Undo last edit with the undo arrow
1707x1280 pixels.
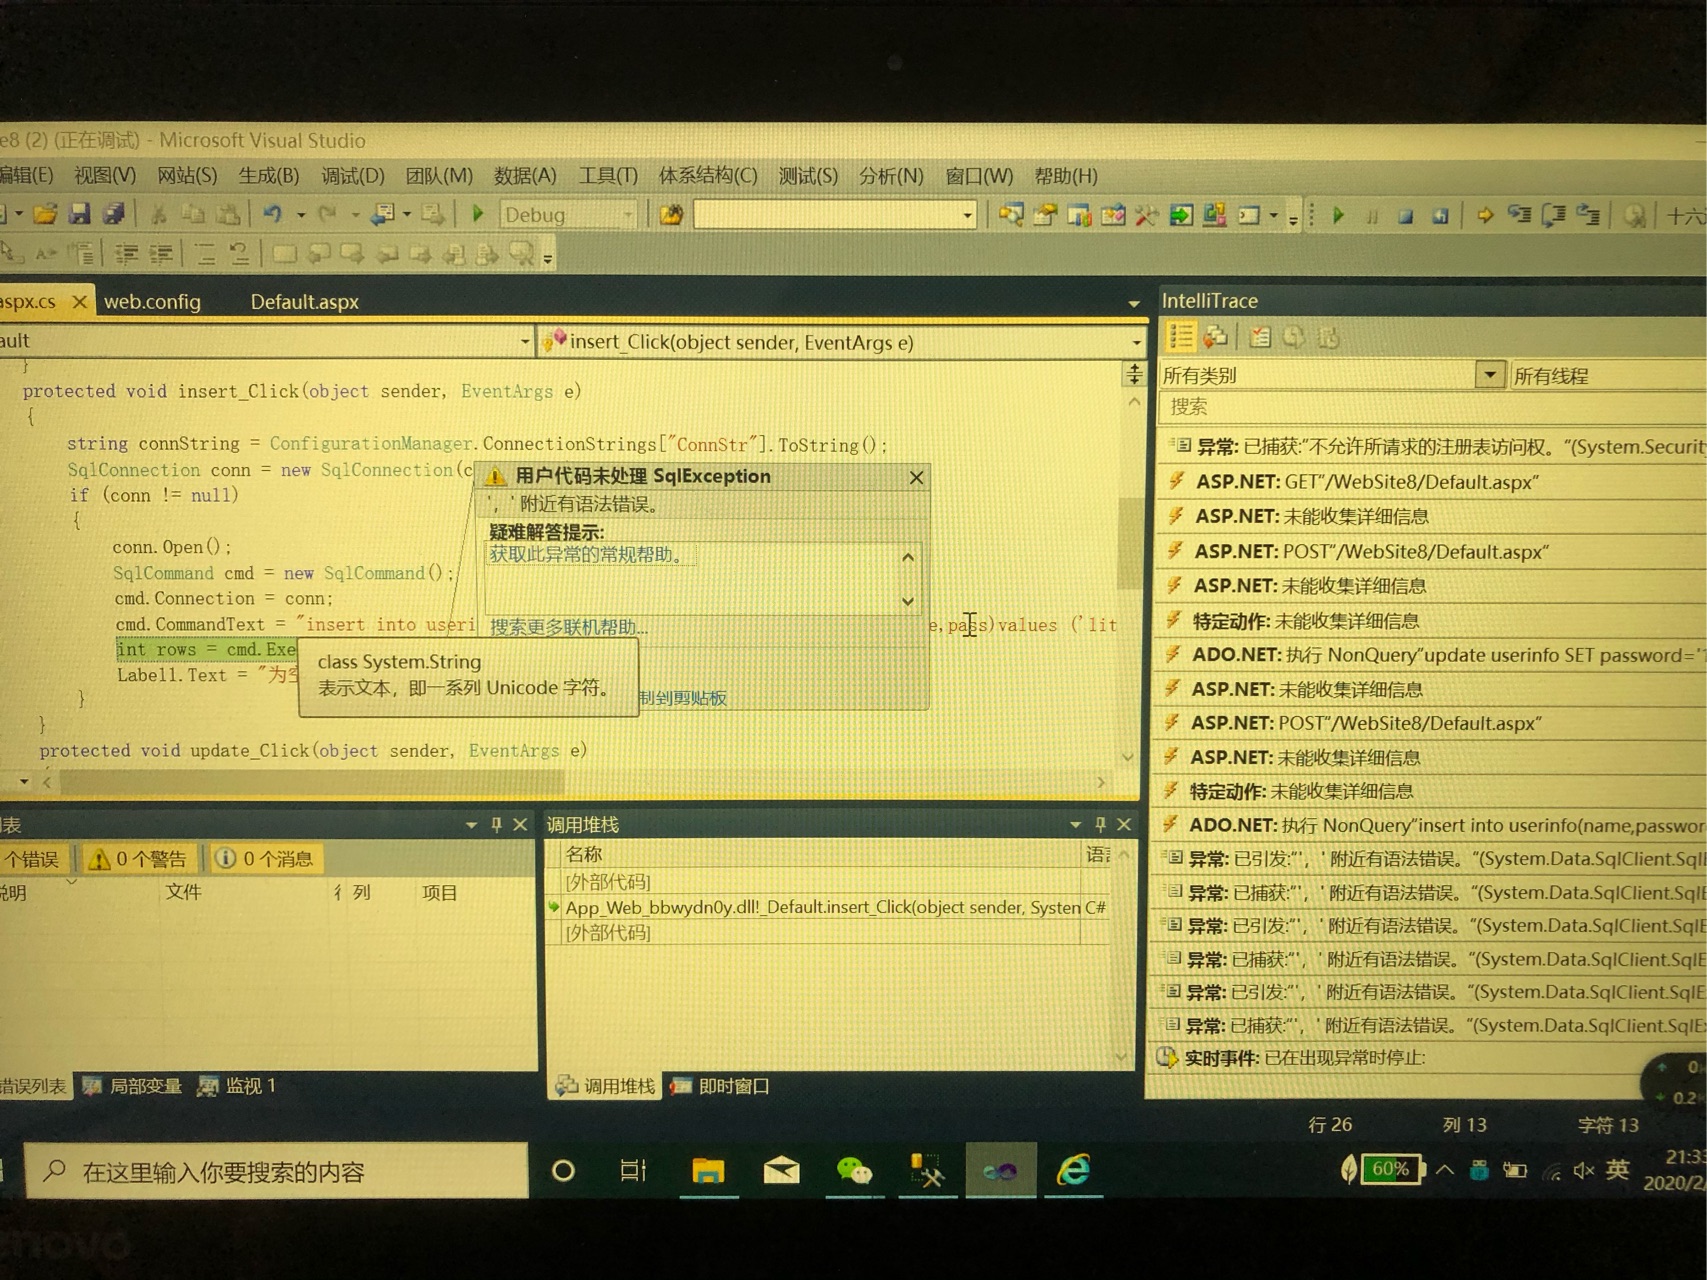point(272,214)
